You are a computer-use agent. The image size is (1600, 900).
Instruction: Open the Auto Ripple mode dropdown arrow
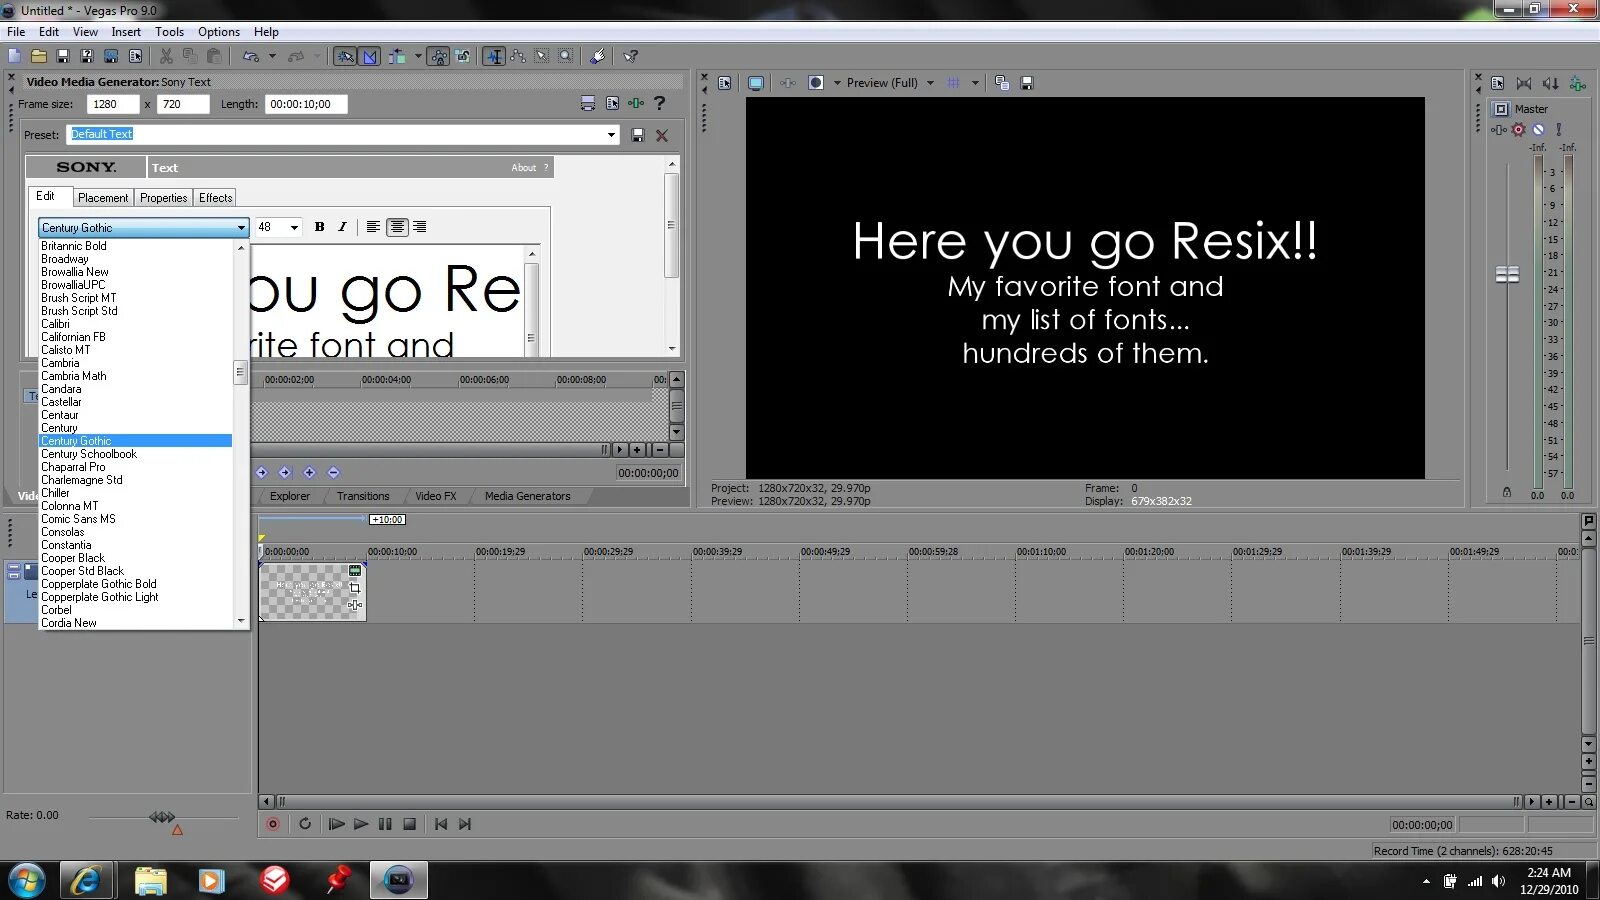coord(418,56)
